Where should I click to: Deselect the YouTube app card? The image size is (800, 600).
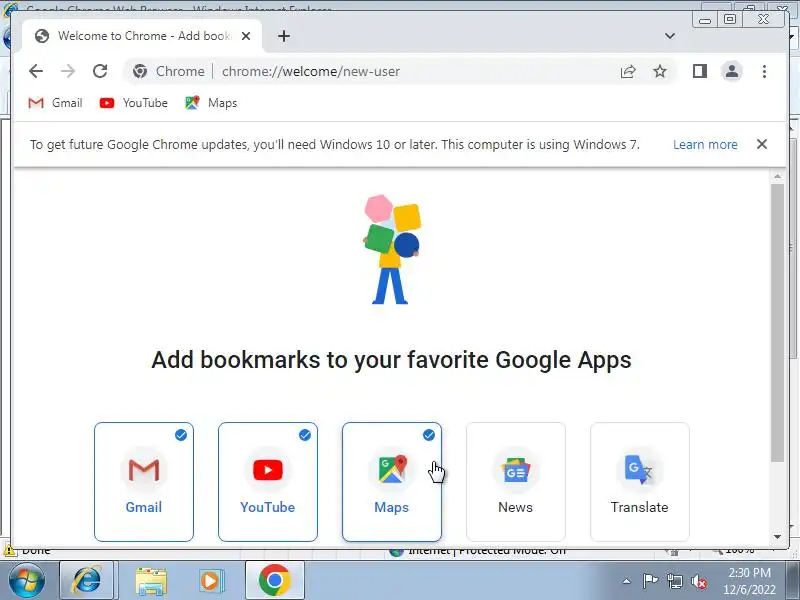268,482
